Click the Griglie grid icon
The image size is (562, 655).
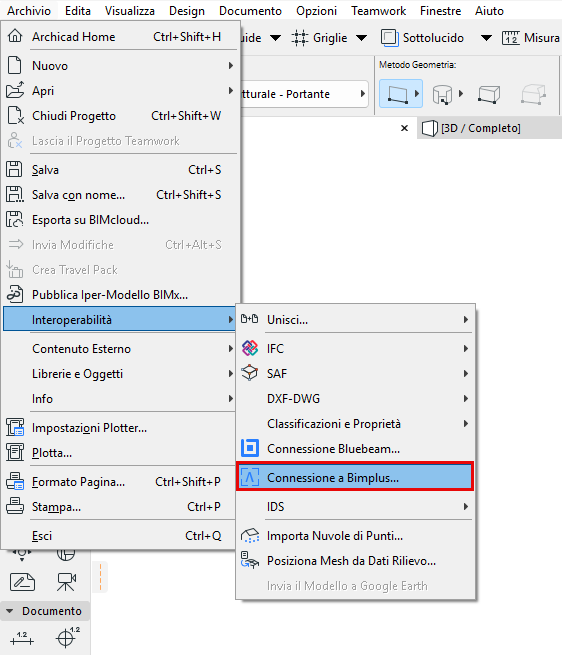click(x=300, y=38)
